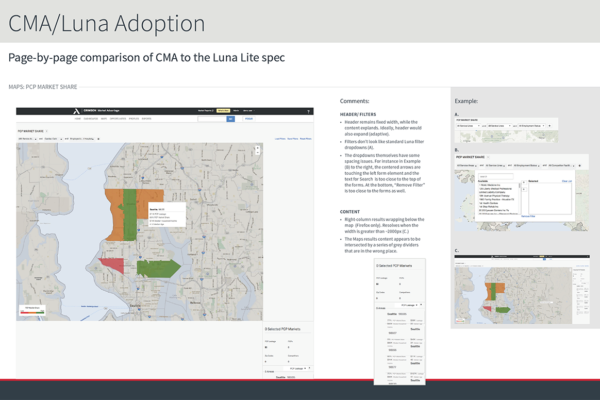Open the MAPS navigation item
The width and height of the screenshot is (600, 400).
[x=104, y=119]
